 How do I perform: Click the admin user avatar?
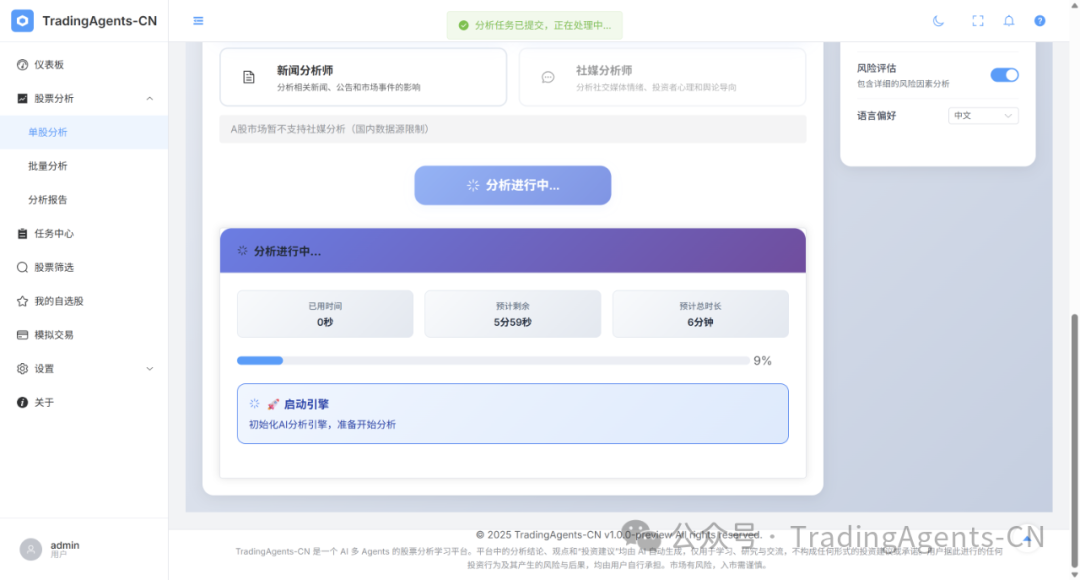point(31,549)
